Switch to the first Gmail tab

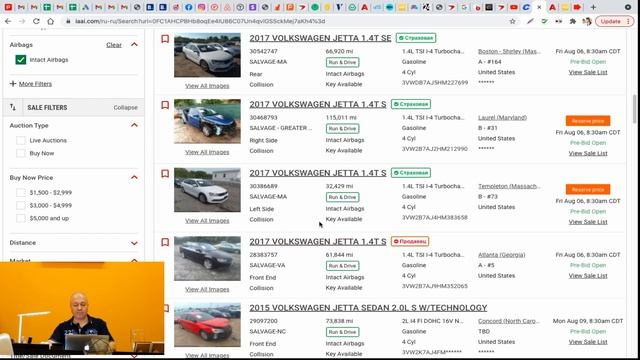point(21,7)
